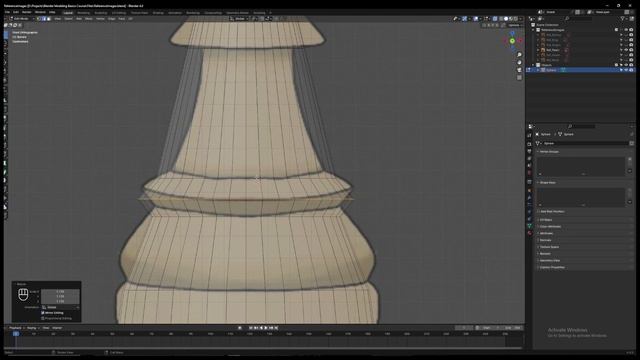Viewport: 640px width, 360px height.
Task: Toggle viewport visibility of ReferenceImages collection
Action: tap(626, 30)
